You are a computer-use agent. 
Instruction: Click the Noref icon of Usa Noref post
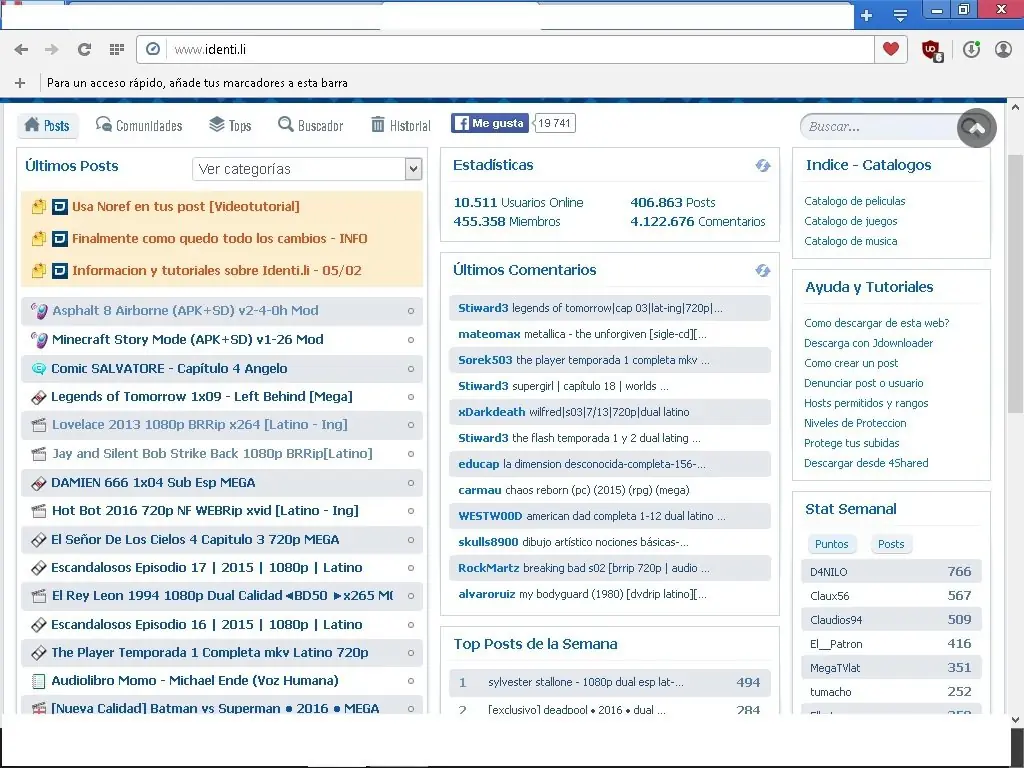[59, 207]
